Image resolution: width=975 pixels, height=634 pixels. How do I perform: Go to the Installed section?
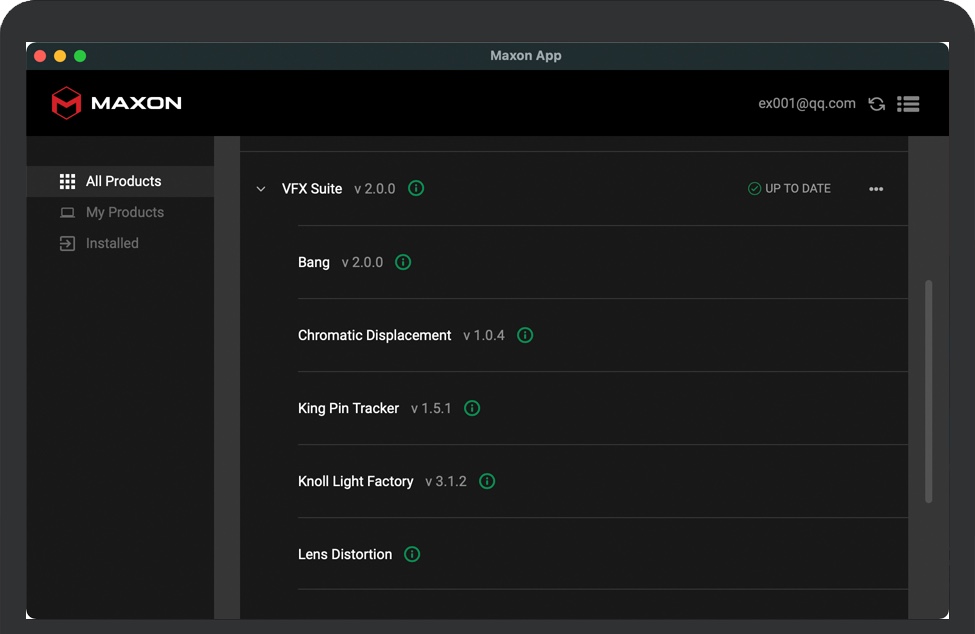tap(112, 243)
